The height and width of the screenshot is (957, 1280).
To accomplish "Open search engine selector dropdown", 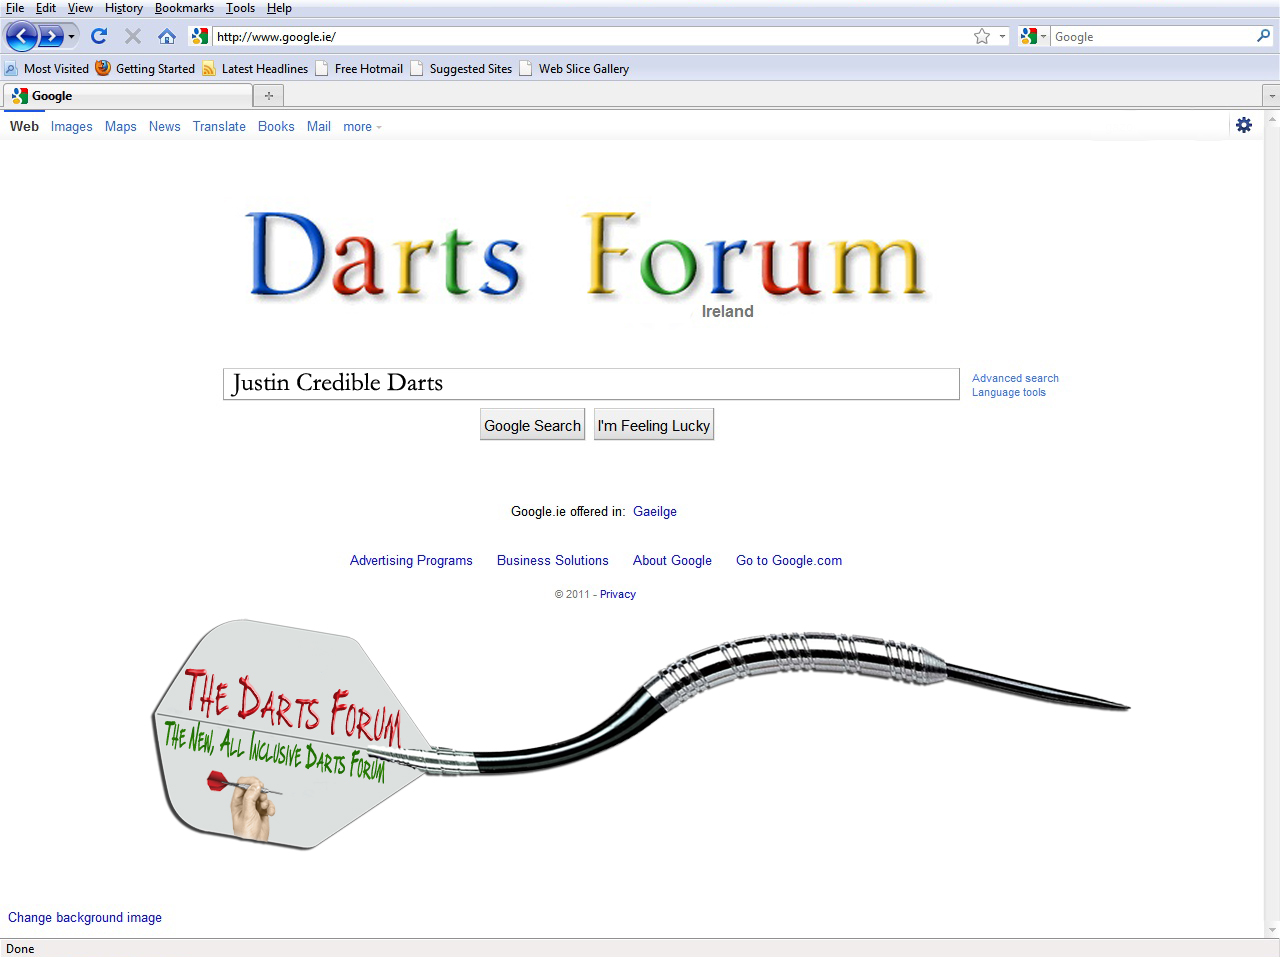I will 1034,37.
